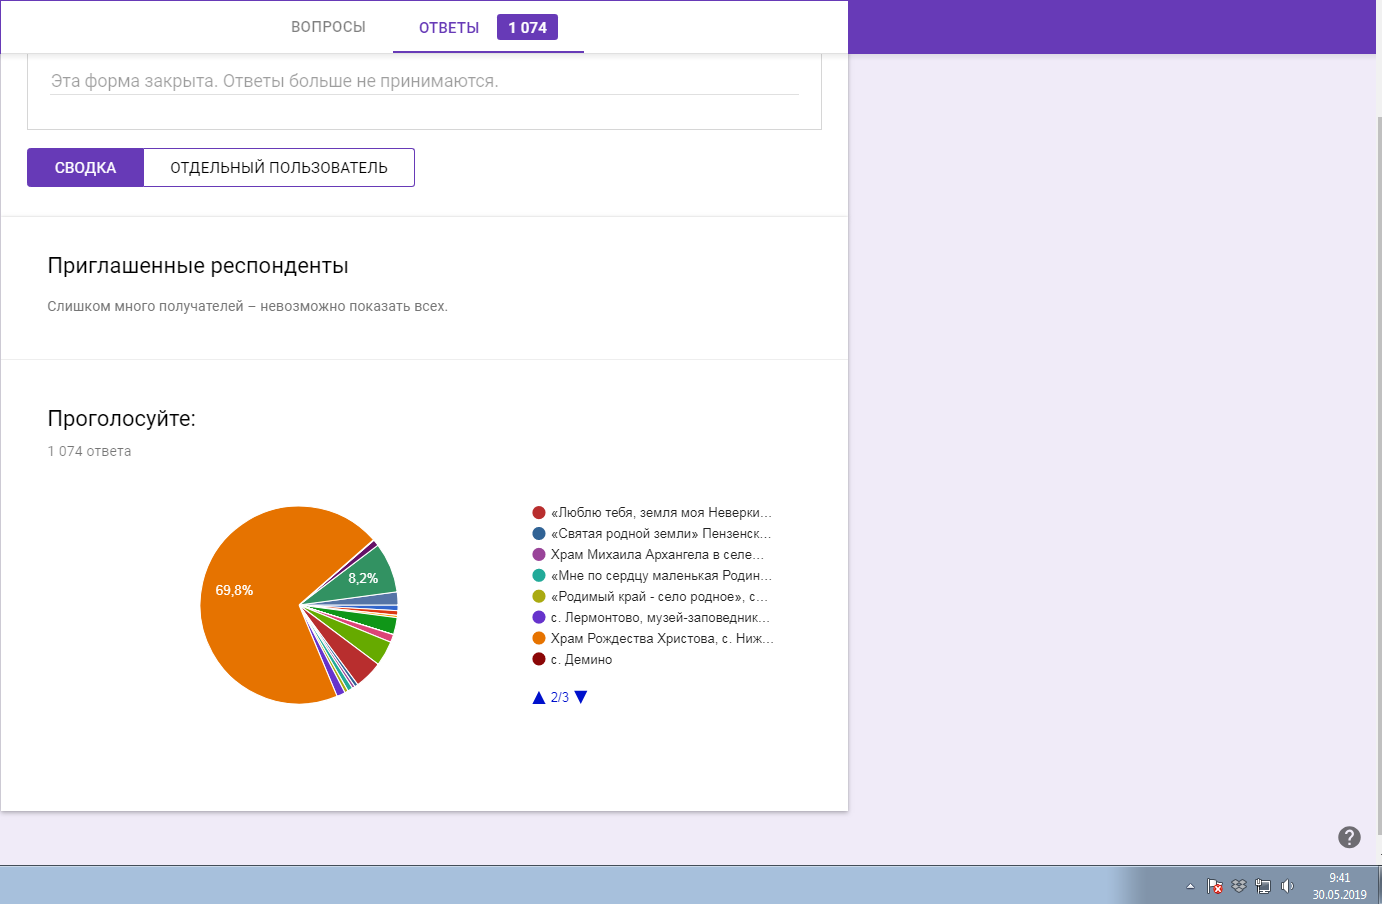1382x904 pixels.
Task: Select the с. Лермонтово legend entry
Action: [x=660, y=617]
